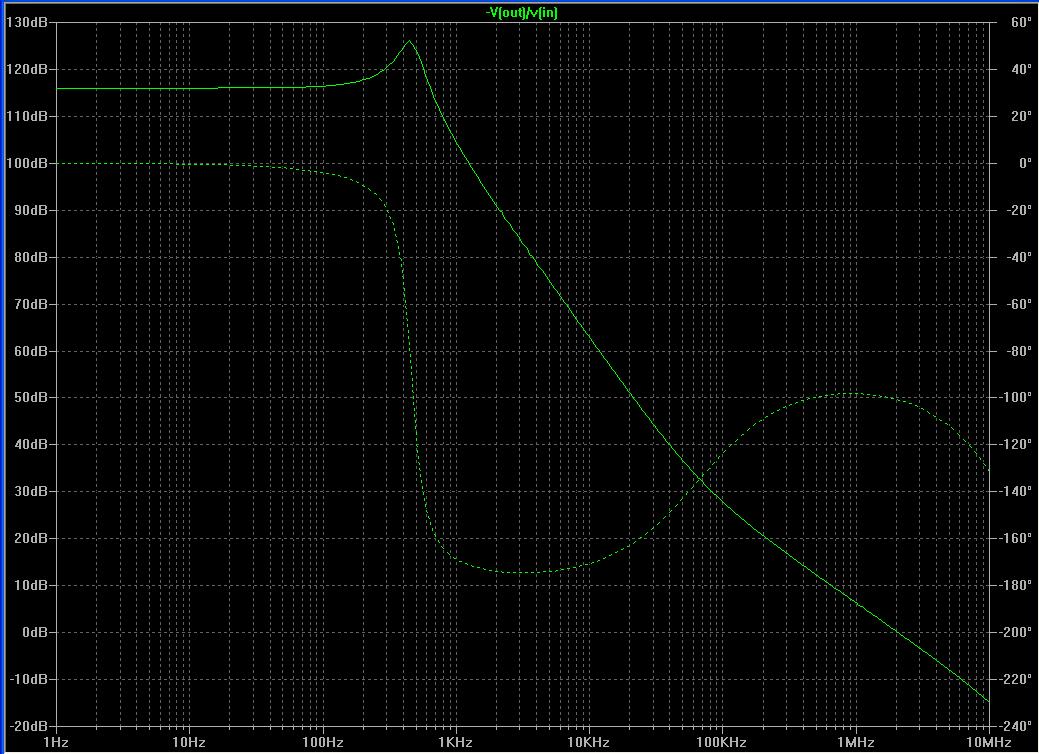Viewport: 1039px width, 754px height.
Task: Click the -220° phase axis label
Action: pos(1016,680)
